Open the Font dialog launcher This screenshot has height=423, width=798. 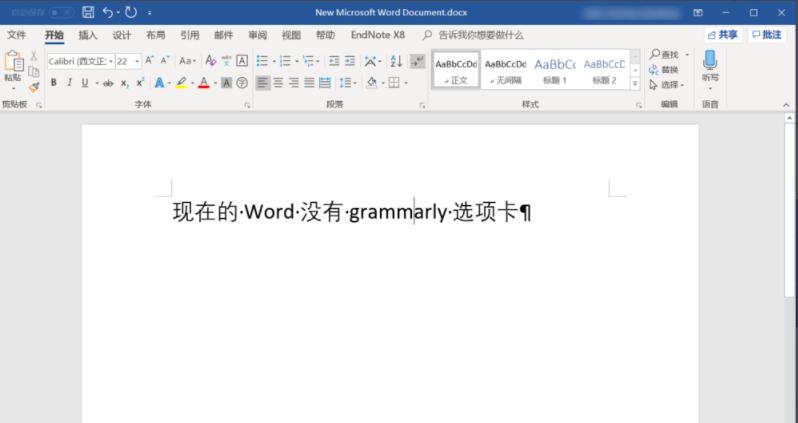[247, 105]
